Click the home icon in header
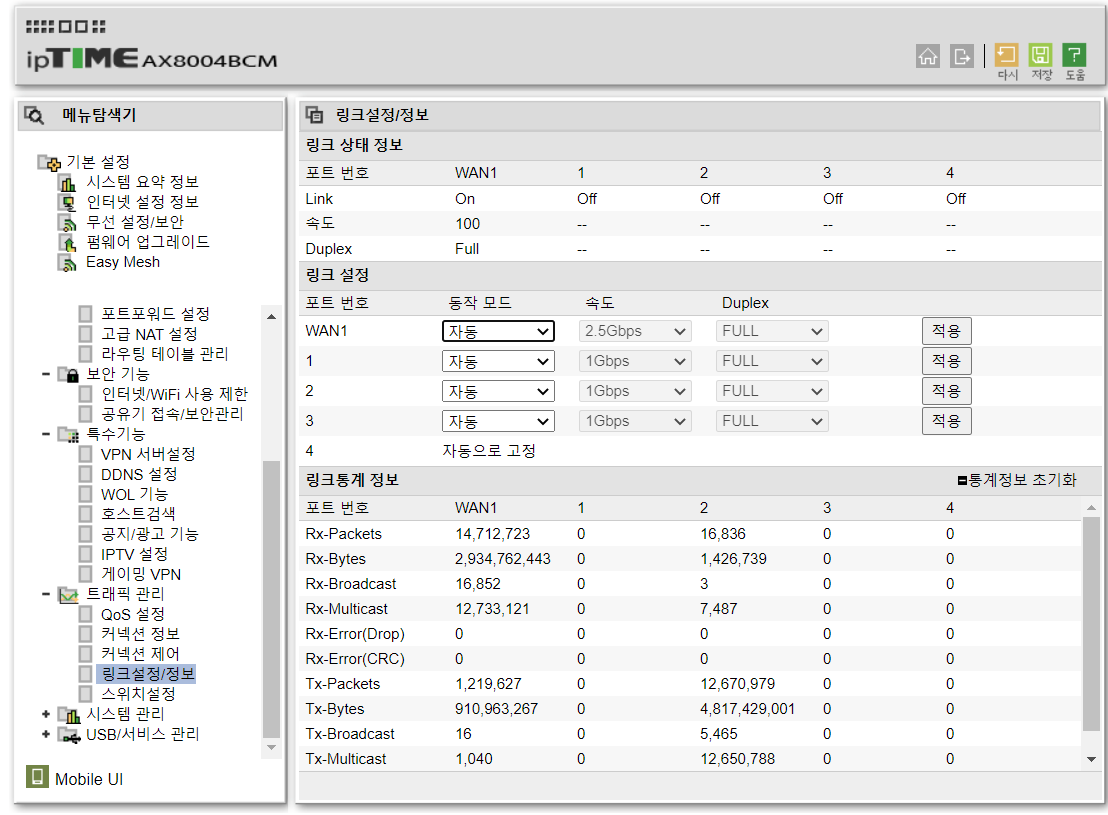The width and height of the screenshot is (1108, 815). pos(928,56)
